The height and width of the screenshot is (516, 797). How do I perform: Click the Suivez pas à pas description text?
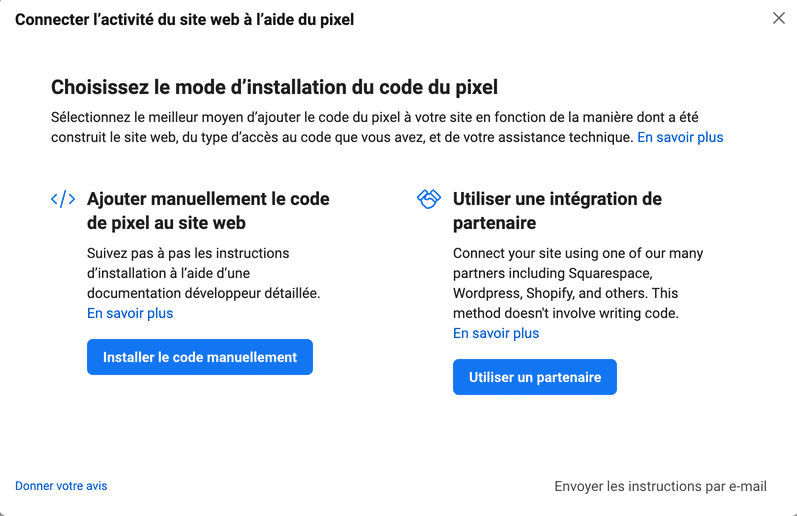coord(204,273)
